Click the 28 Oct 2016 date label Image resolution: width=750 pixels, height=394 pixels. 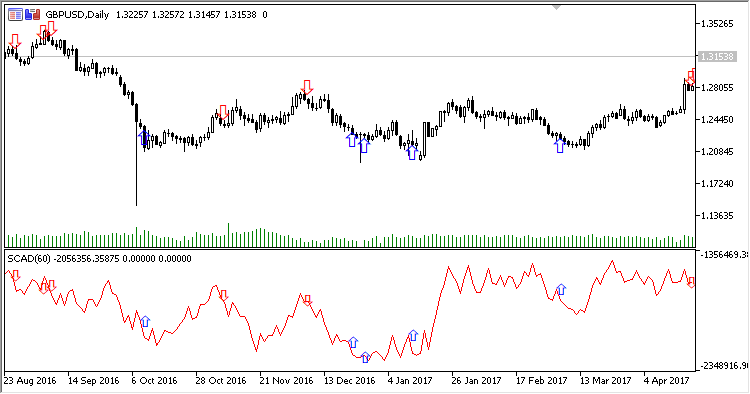tap(221, 381)
